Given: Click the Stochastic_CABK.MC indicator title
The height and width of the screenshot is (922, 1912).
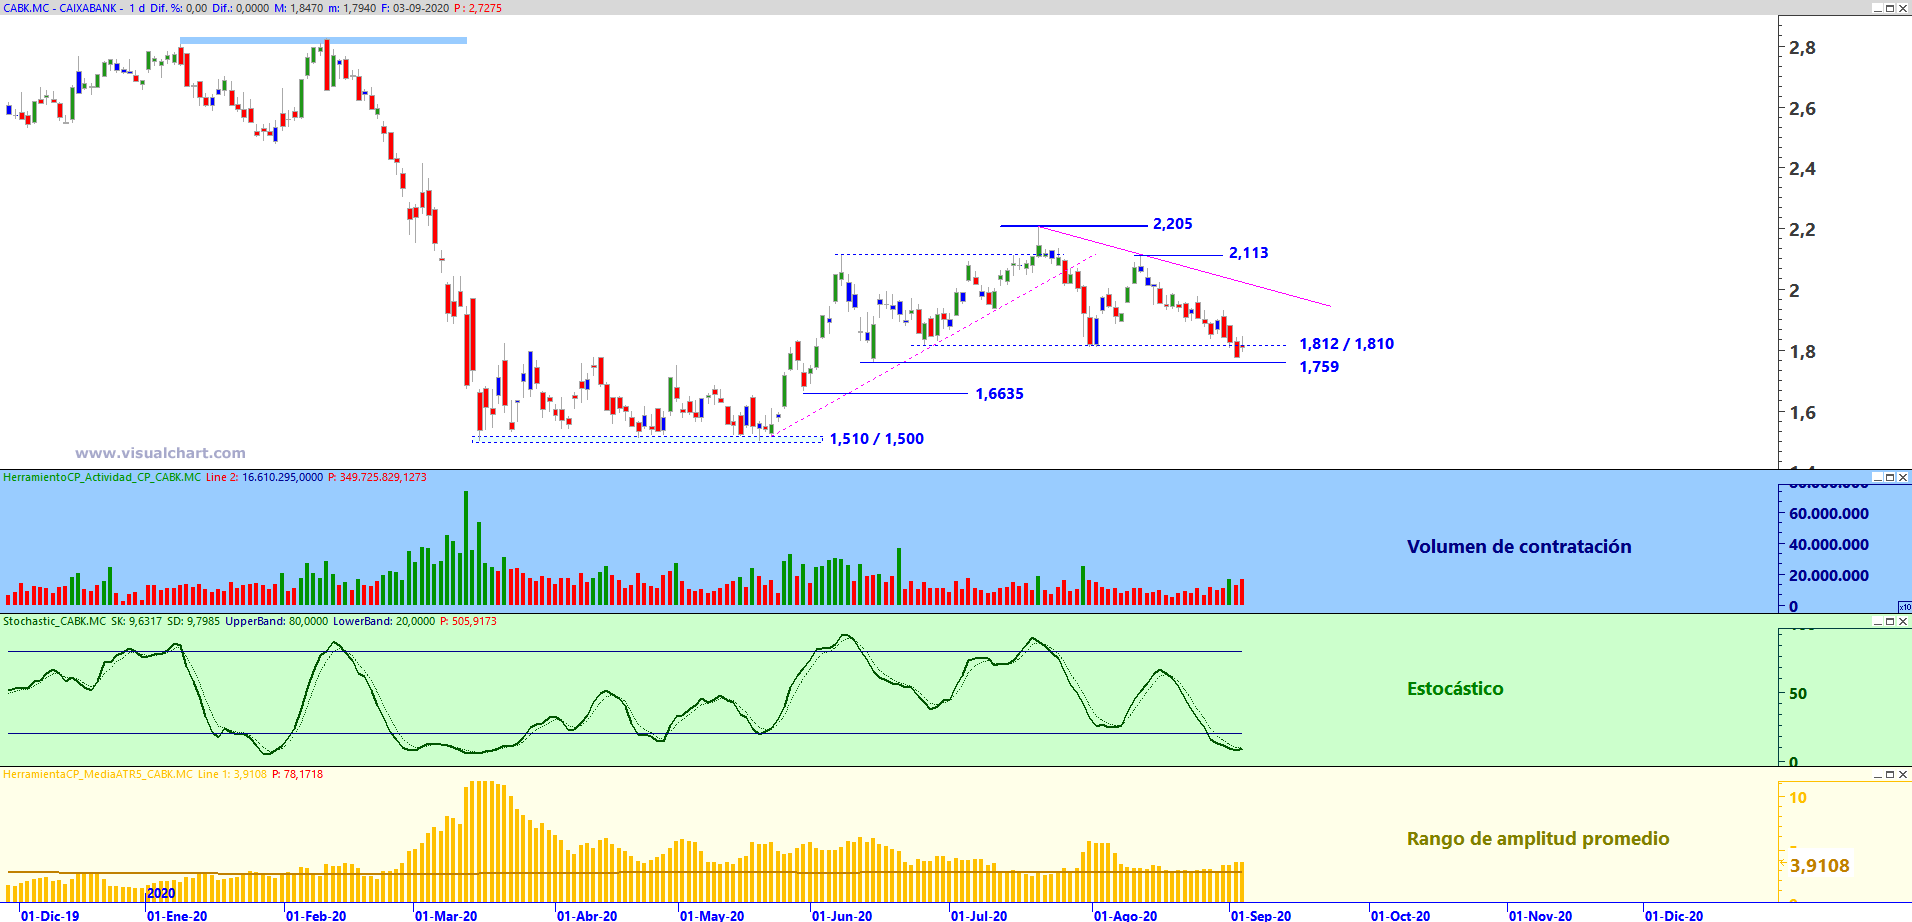Looking at the screenshot, I should click(54, 622).
